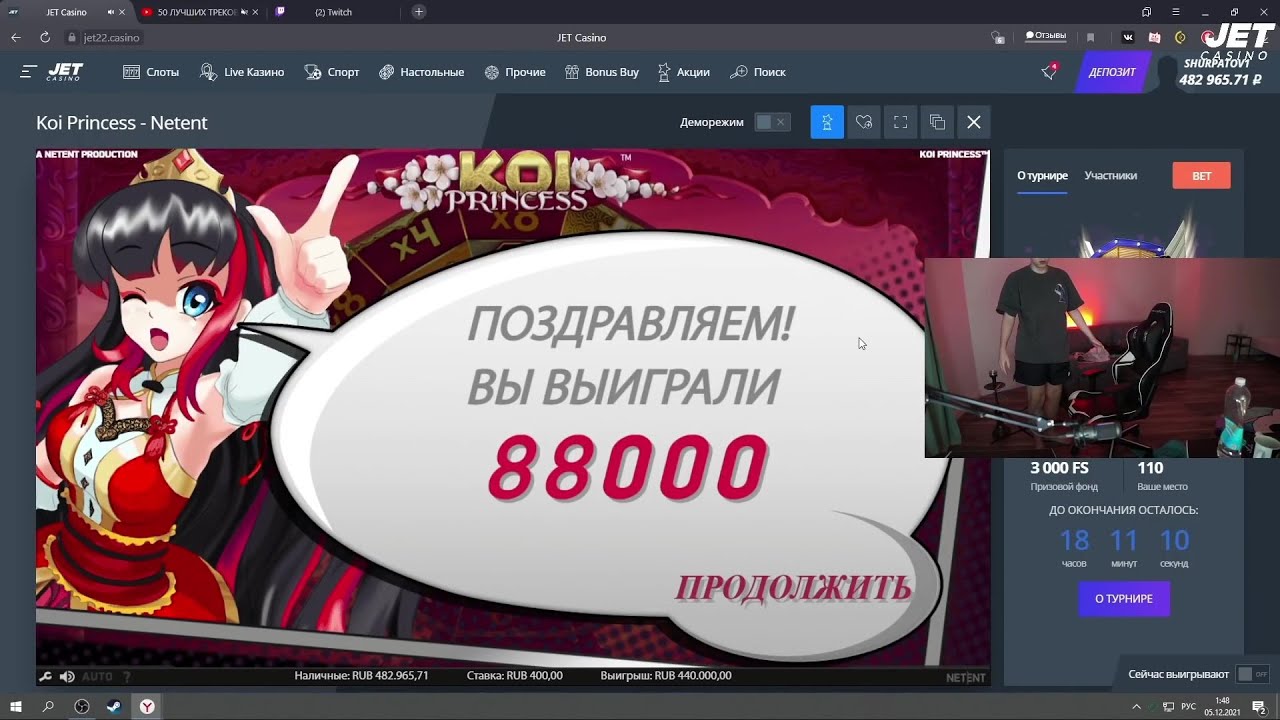Open Windows notification center
This screenshot has width=1280, height=720.
coord(1259,706)
